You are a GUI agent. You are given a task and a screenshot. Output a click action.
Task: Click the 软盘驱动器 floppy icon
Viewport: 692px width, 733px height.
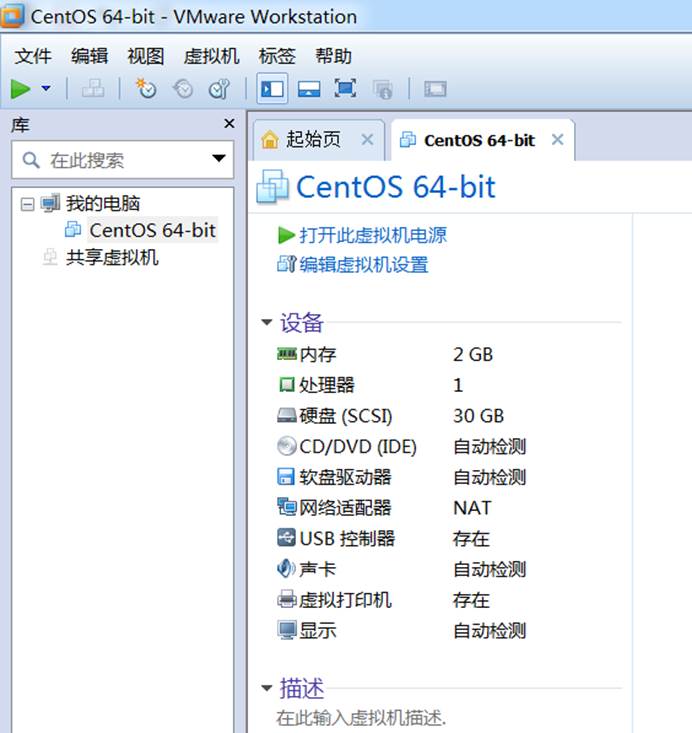286,477
